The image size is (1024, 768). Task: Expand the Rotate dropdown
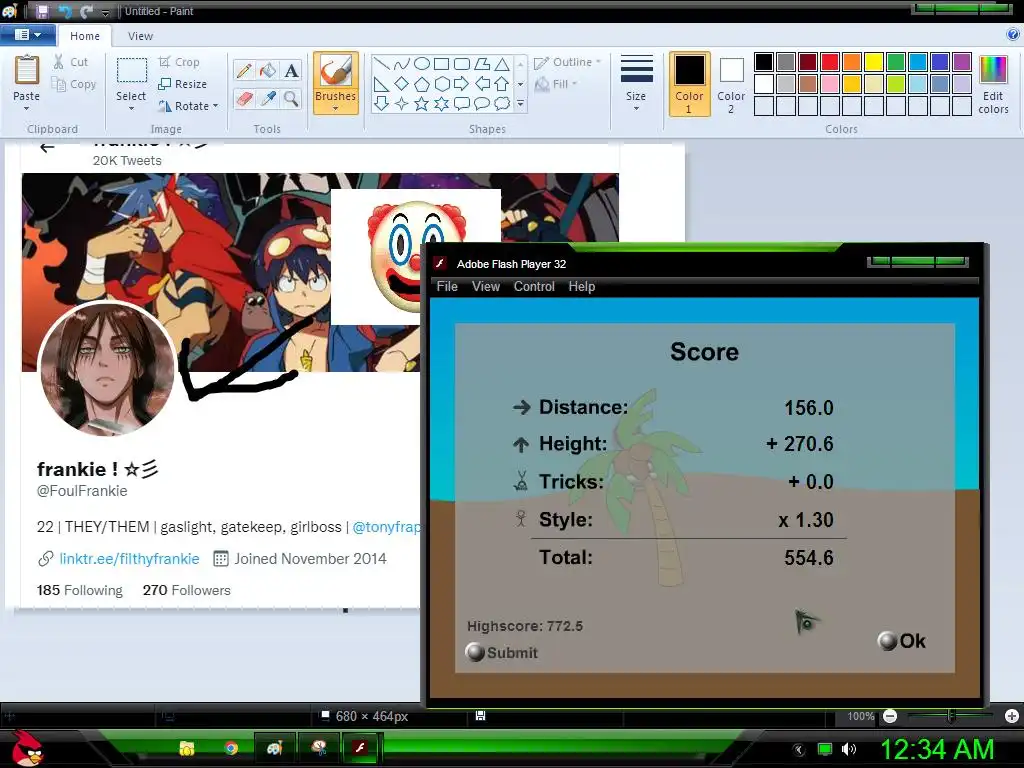(x=216, y=106)
